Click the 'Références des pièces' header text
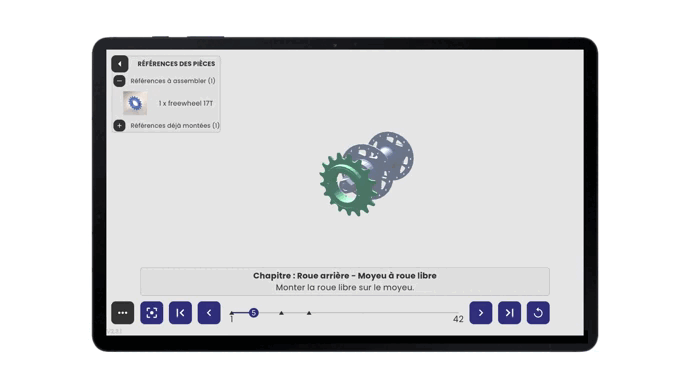Viewport: 690px width, 388px height. (x=176, y=64)
